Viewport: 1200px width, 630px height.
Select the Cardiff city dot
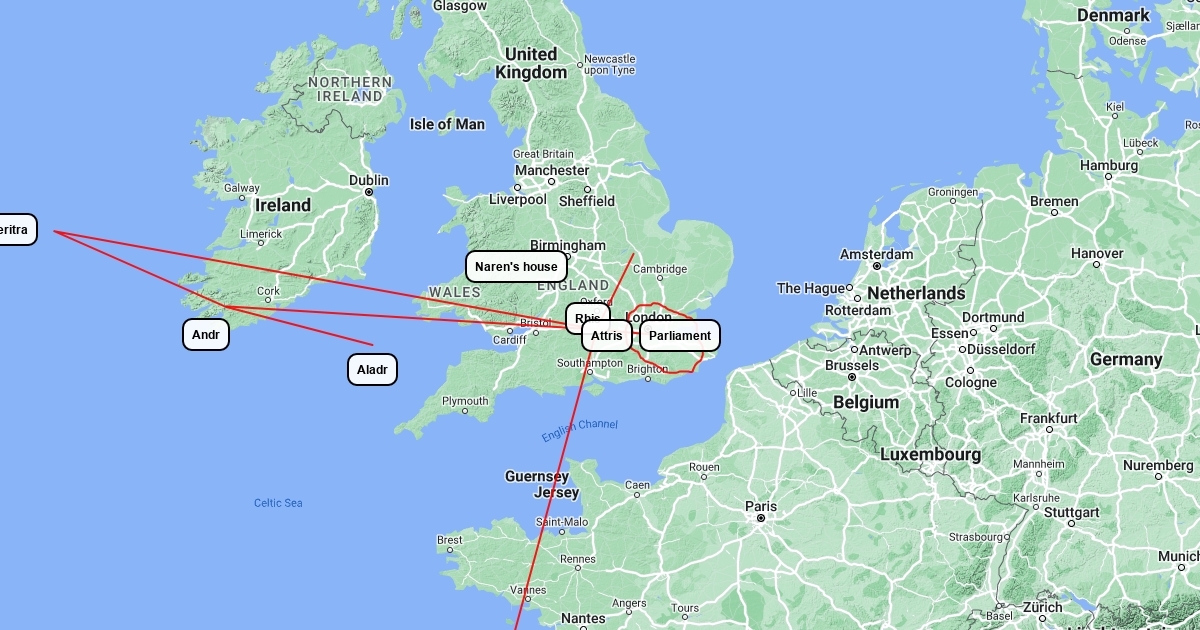(509, 330)
